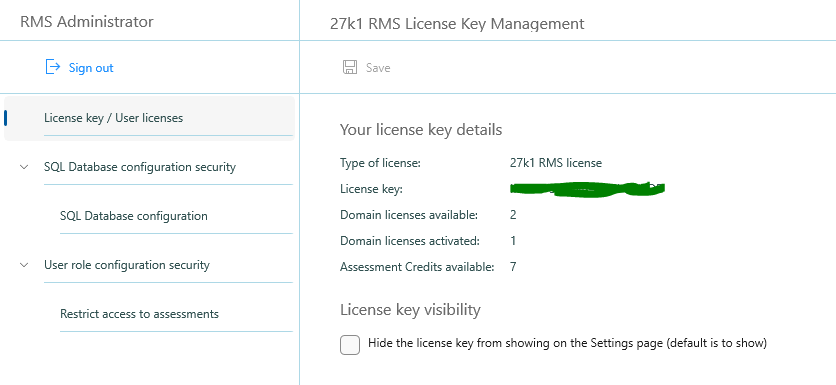Open SQL Database configuration page
This screenshot has width=836, height=385.
coord(134,216)
